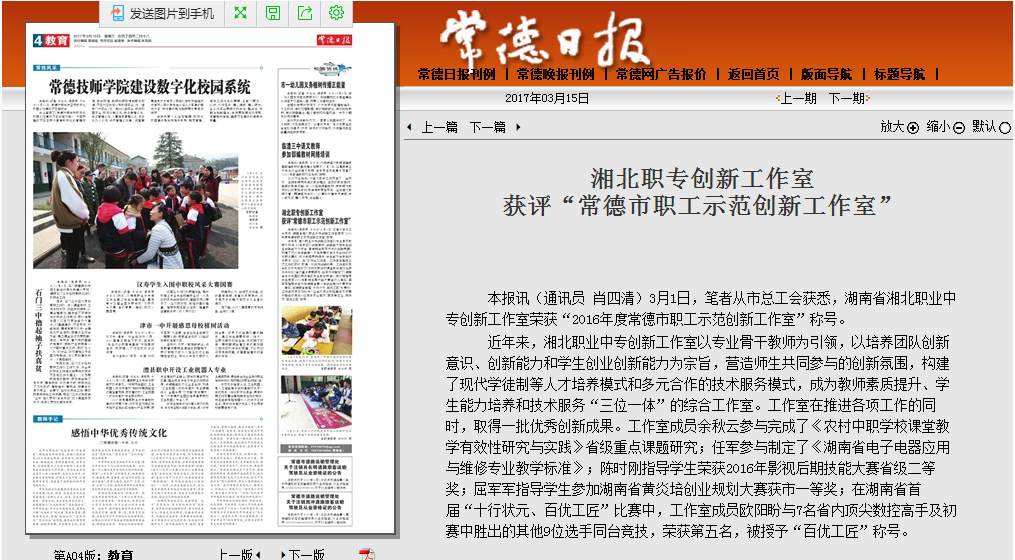
Task: Shrink text with 缩小 minus icon
Action: click(x=959, y=128)
